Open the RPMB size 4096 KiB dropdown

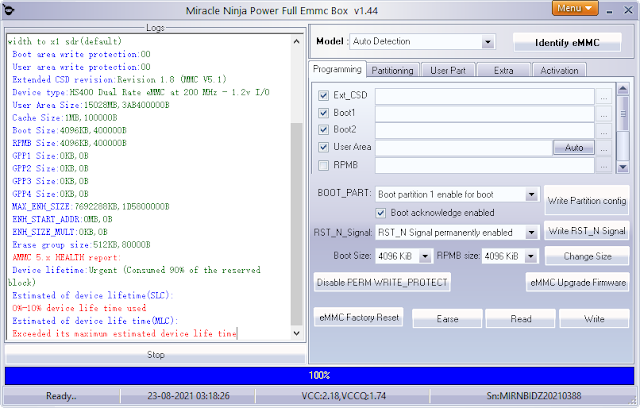531,256
